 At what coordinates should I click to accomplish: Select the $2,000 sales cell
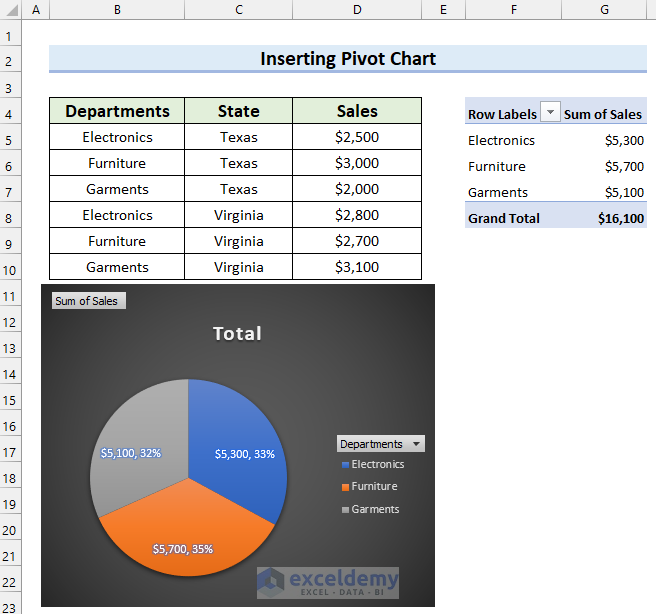[x=357, y=189]
